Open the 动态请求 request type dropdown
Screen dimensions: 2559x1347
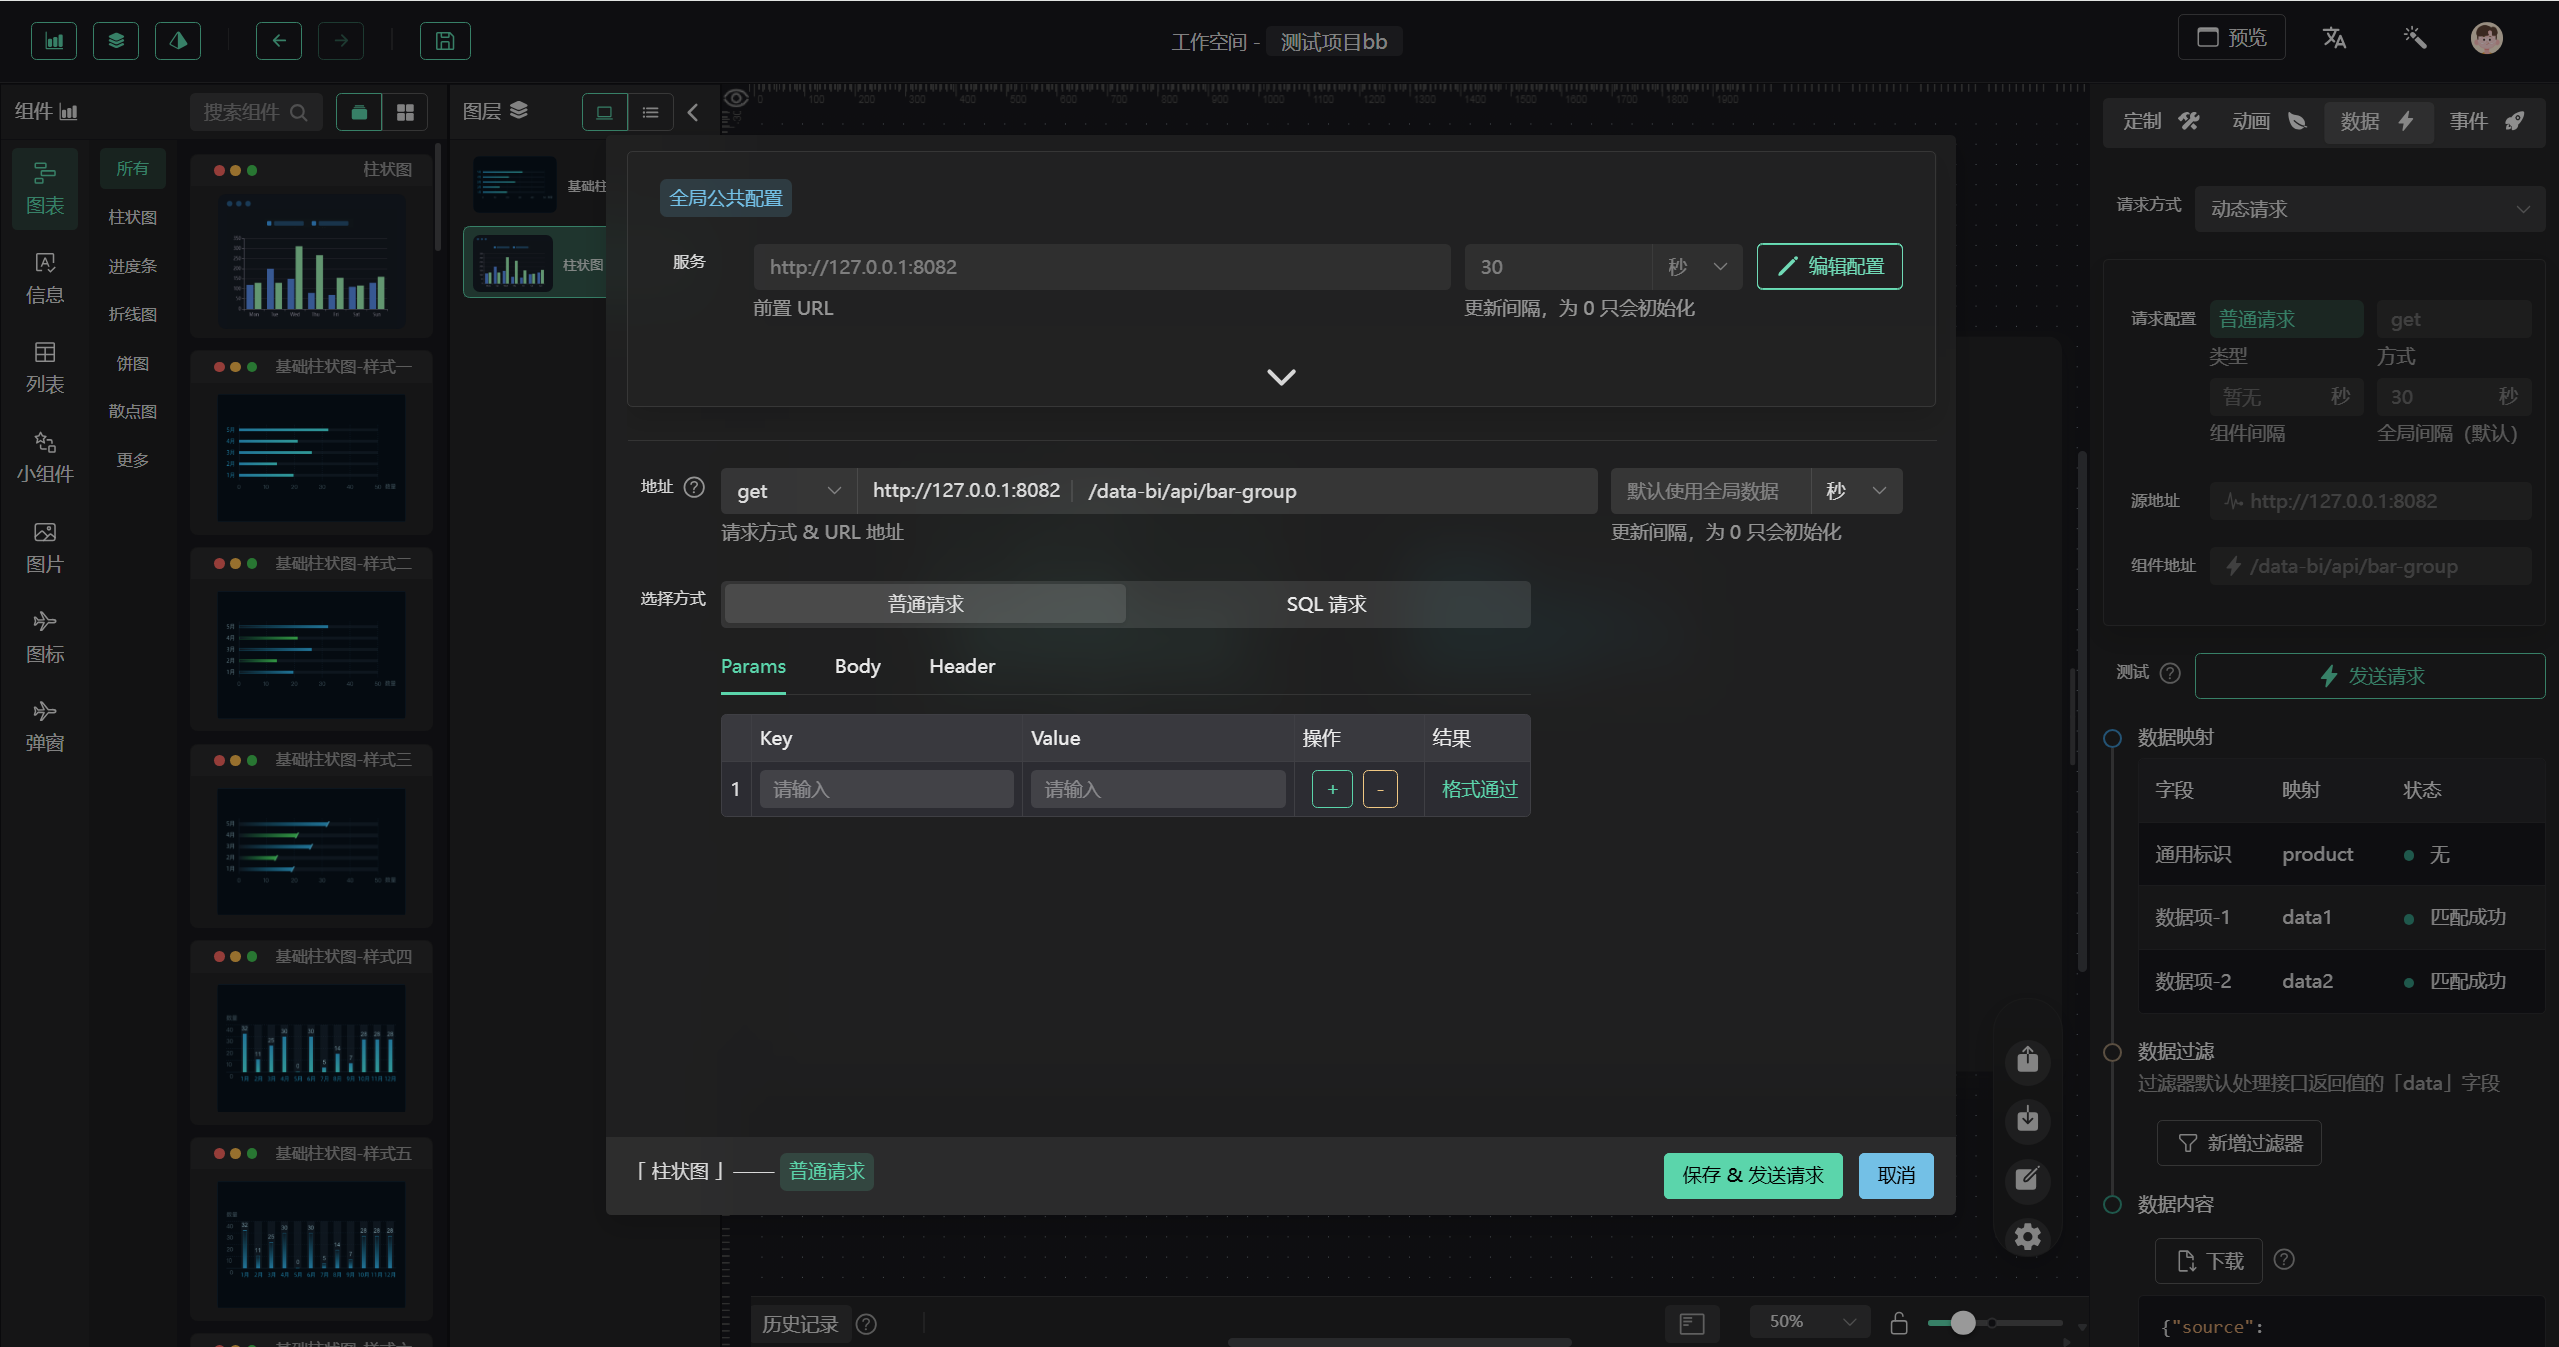pyautogui.click(x=2369, y=209)
